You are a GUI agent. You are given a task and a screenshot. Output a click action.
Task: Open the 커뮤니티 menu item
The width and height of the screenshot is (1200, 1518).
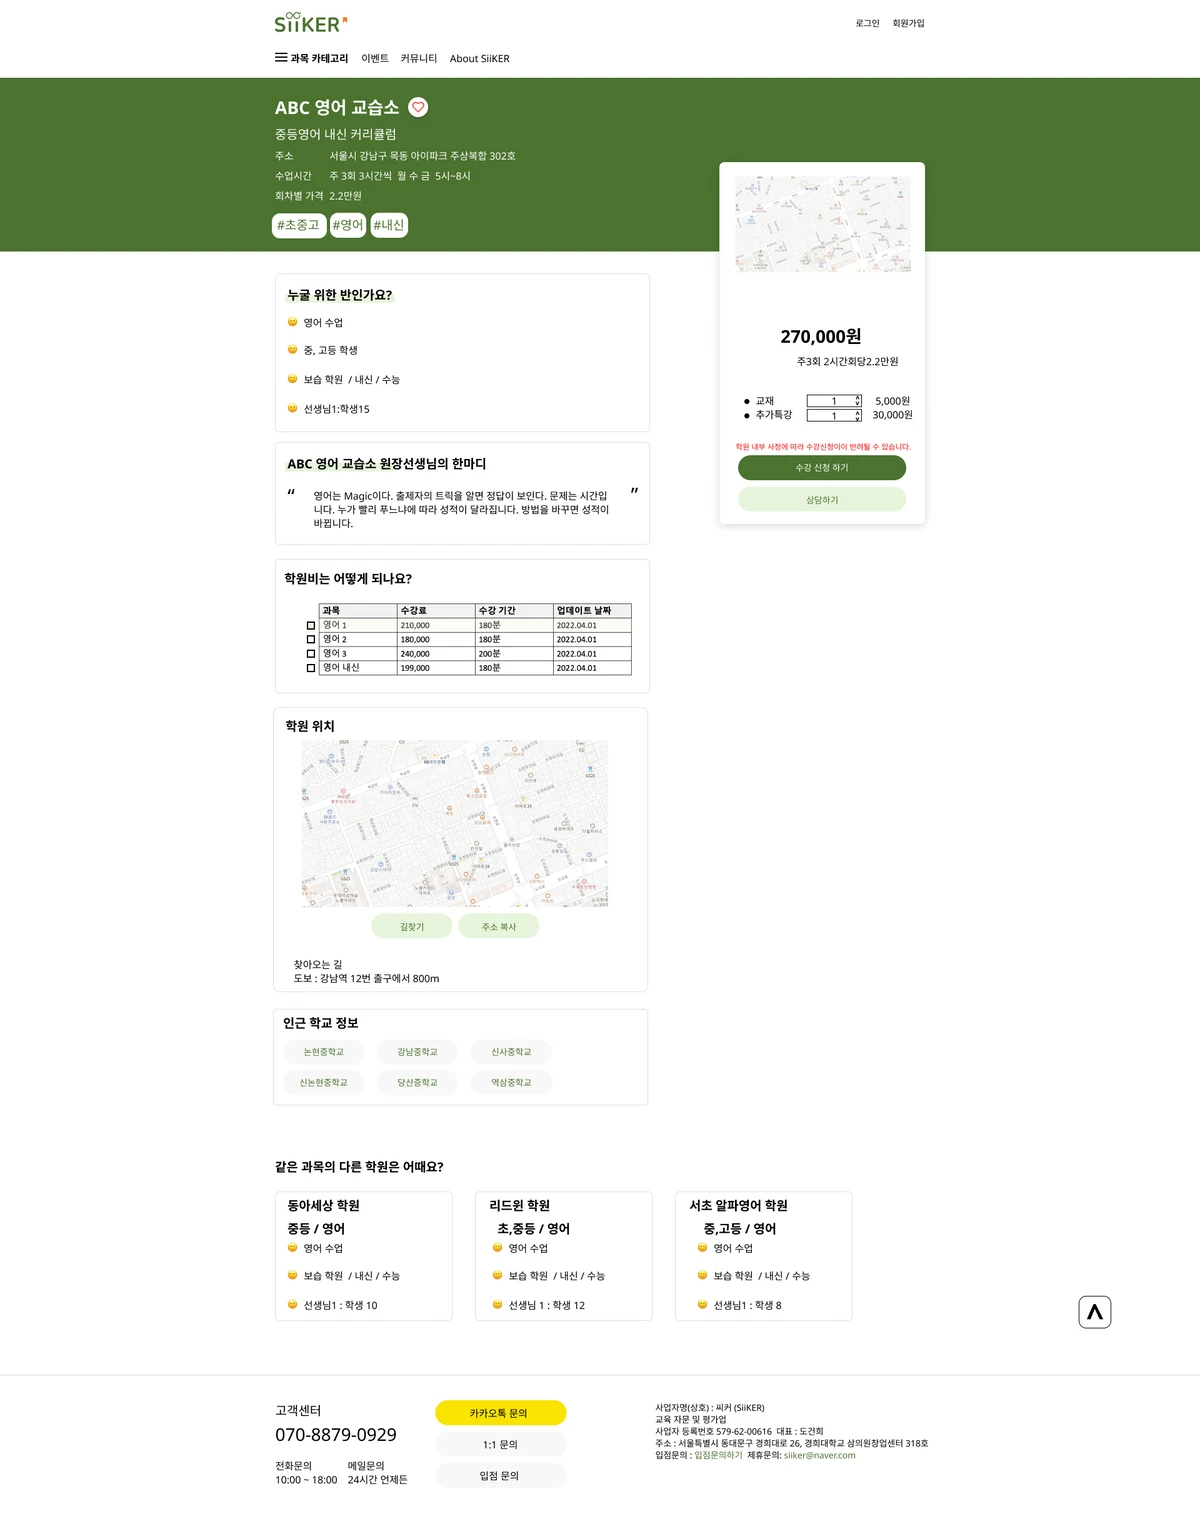pyautogui.click(x=419, y=58)
